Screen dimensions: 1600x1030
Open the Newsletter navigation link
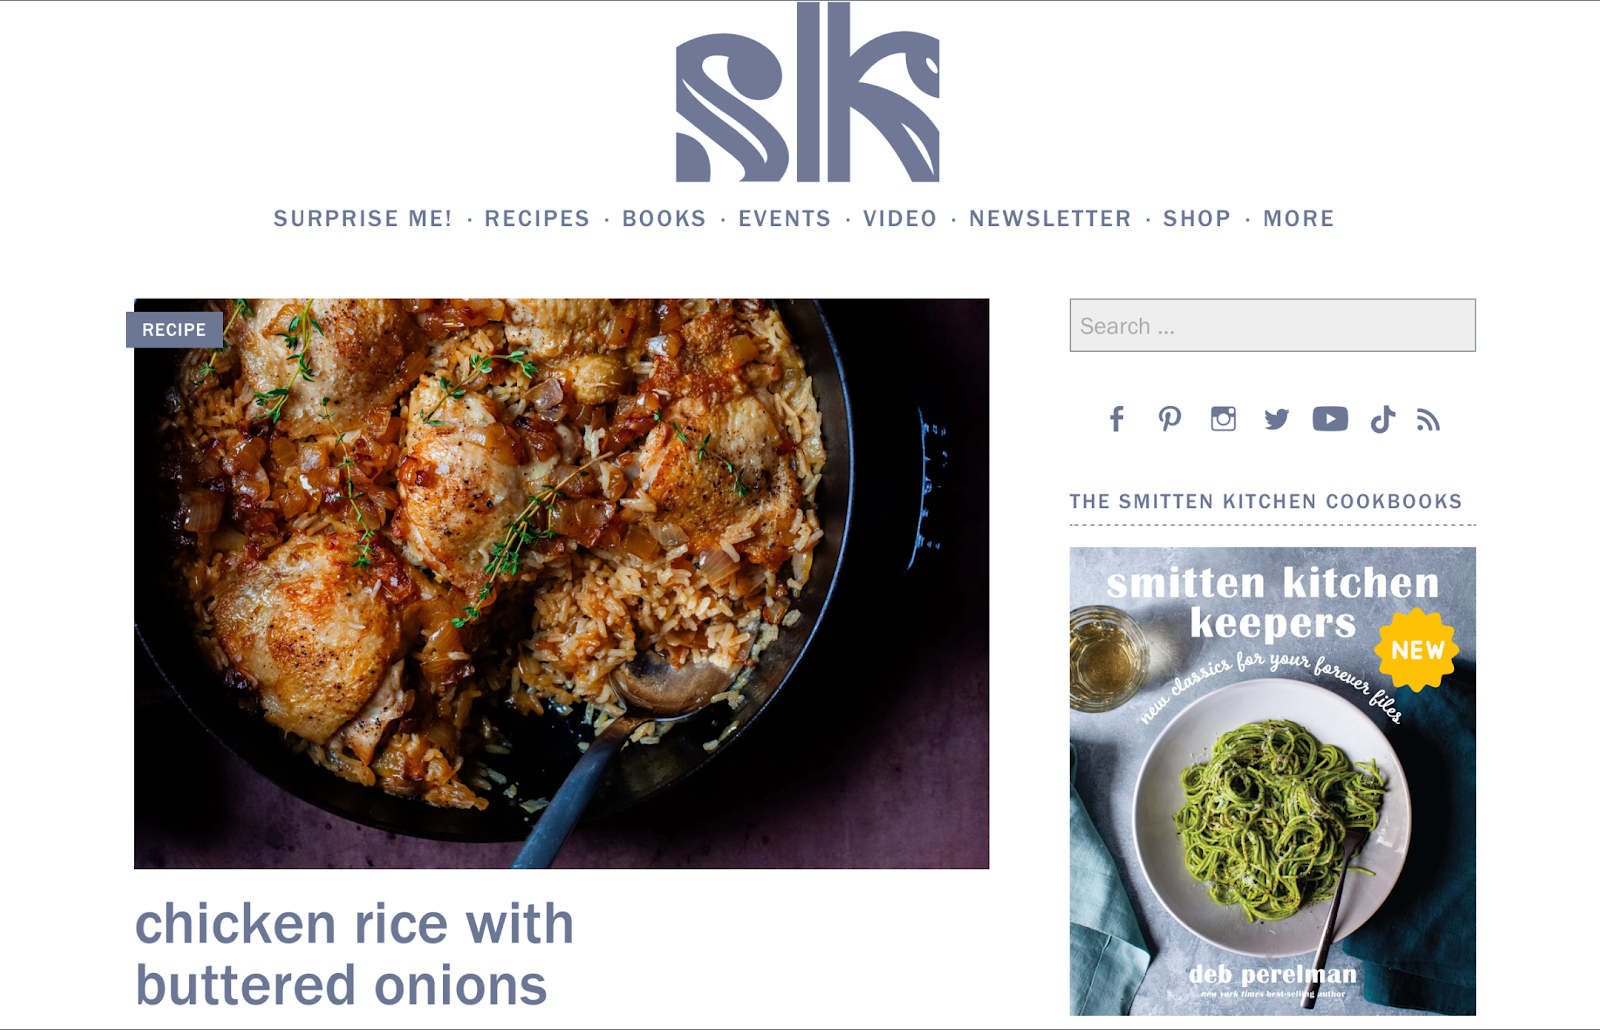click(1050, 218)
